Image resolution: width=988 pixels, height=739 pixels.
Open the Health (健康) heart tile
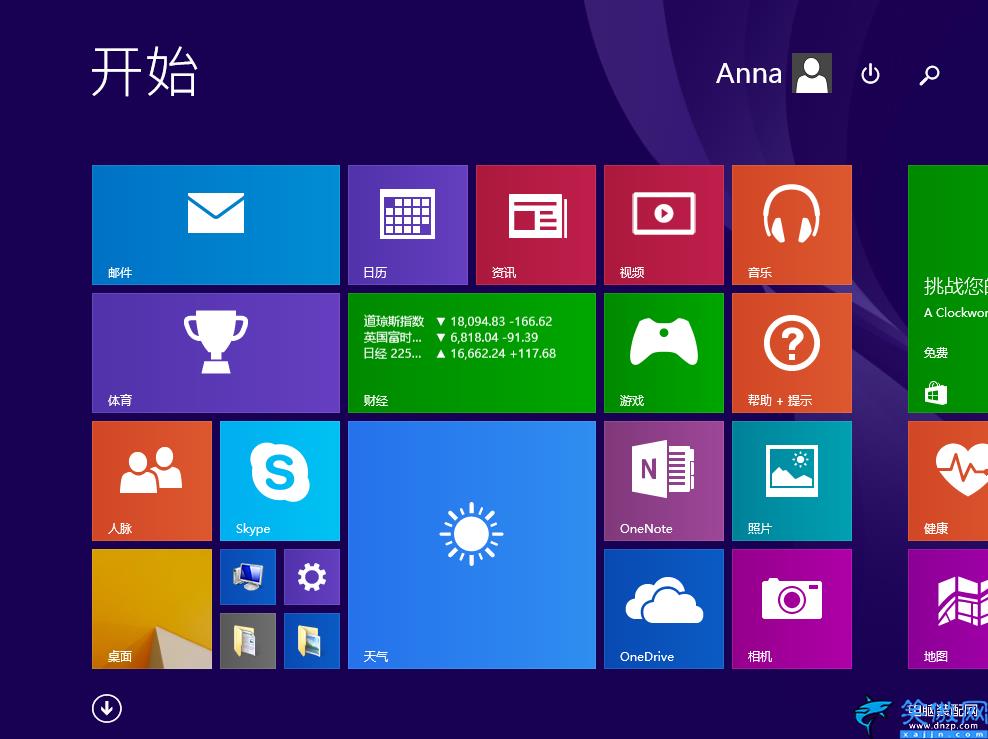click(948, 481)
